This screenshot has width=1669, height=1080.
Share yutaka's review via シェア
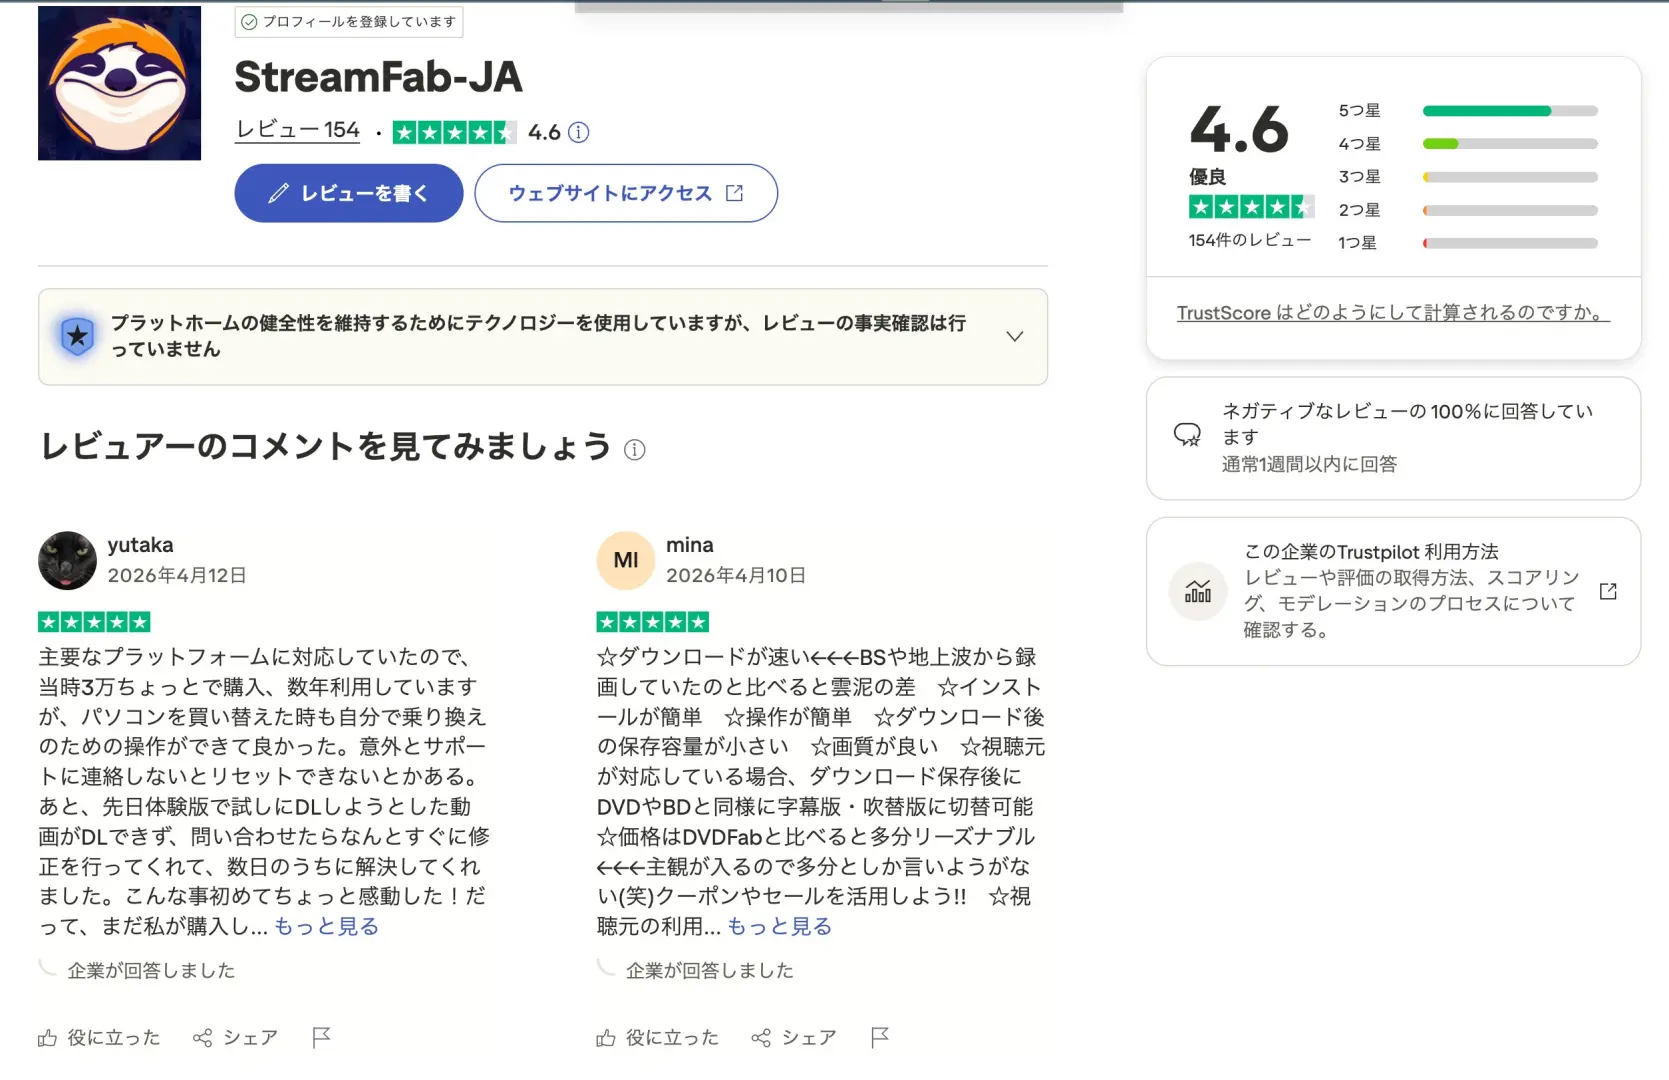[235, 1038]
